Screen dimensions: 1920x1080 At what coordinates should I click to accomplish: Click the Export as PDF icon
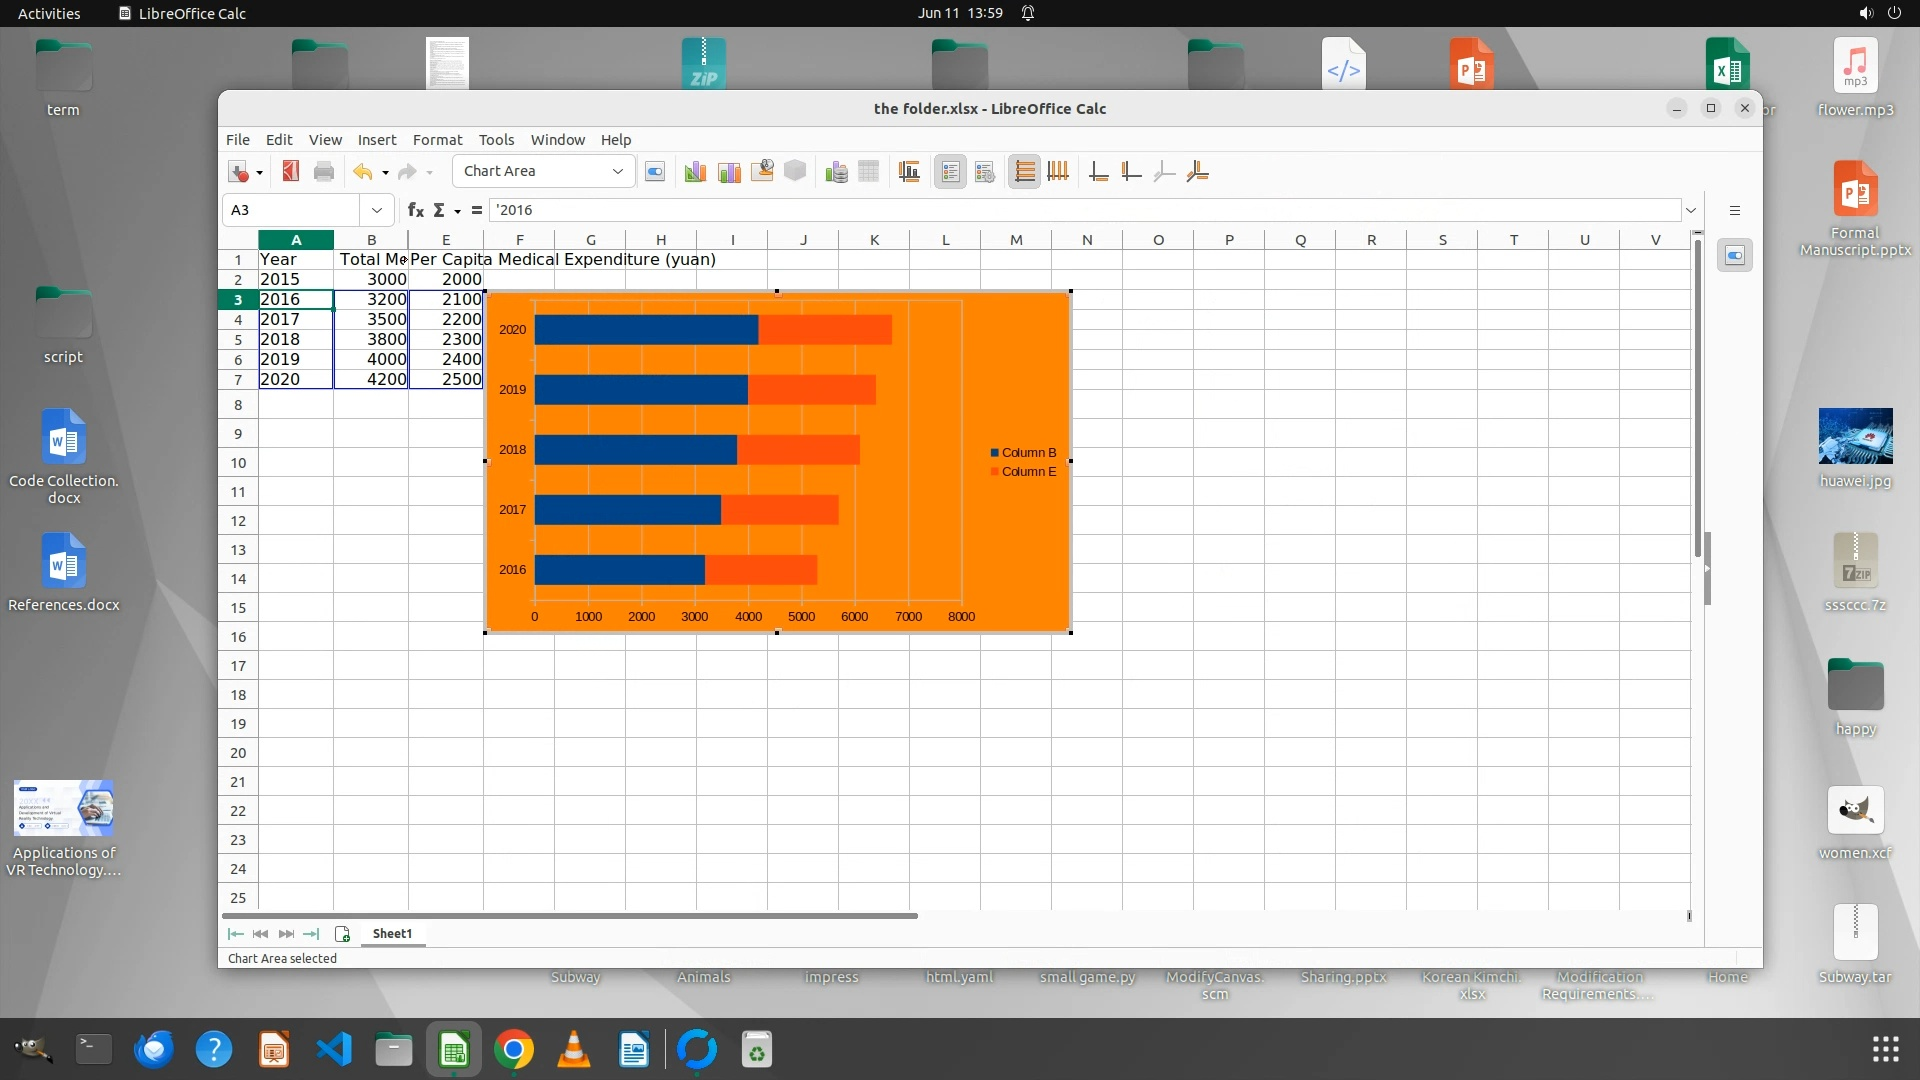(291, 172)
